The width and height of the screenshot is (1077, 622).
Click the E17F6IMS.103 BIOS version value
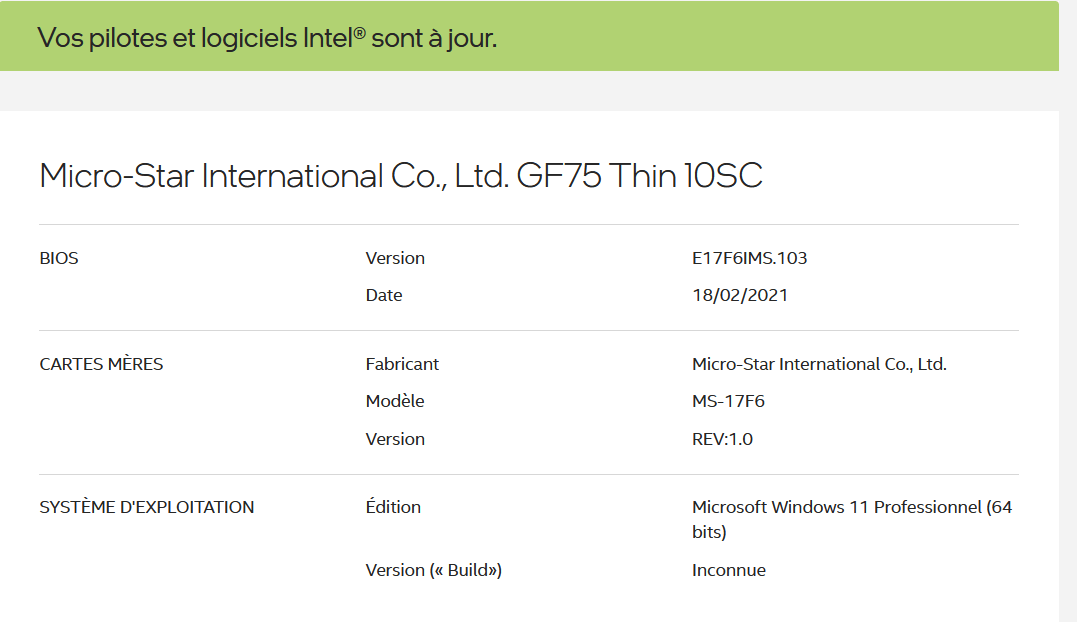point(749,258)
